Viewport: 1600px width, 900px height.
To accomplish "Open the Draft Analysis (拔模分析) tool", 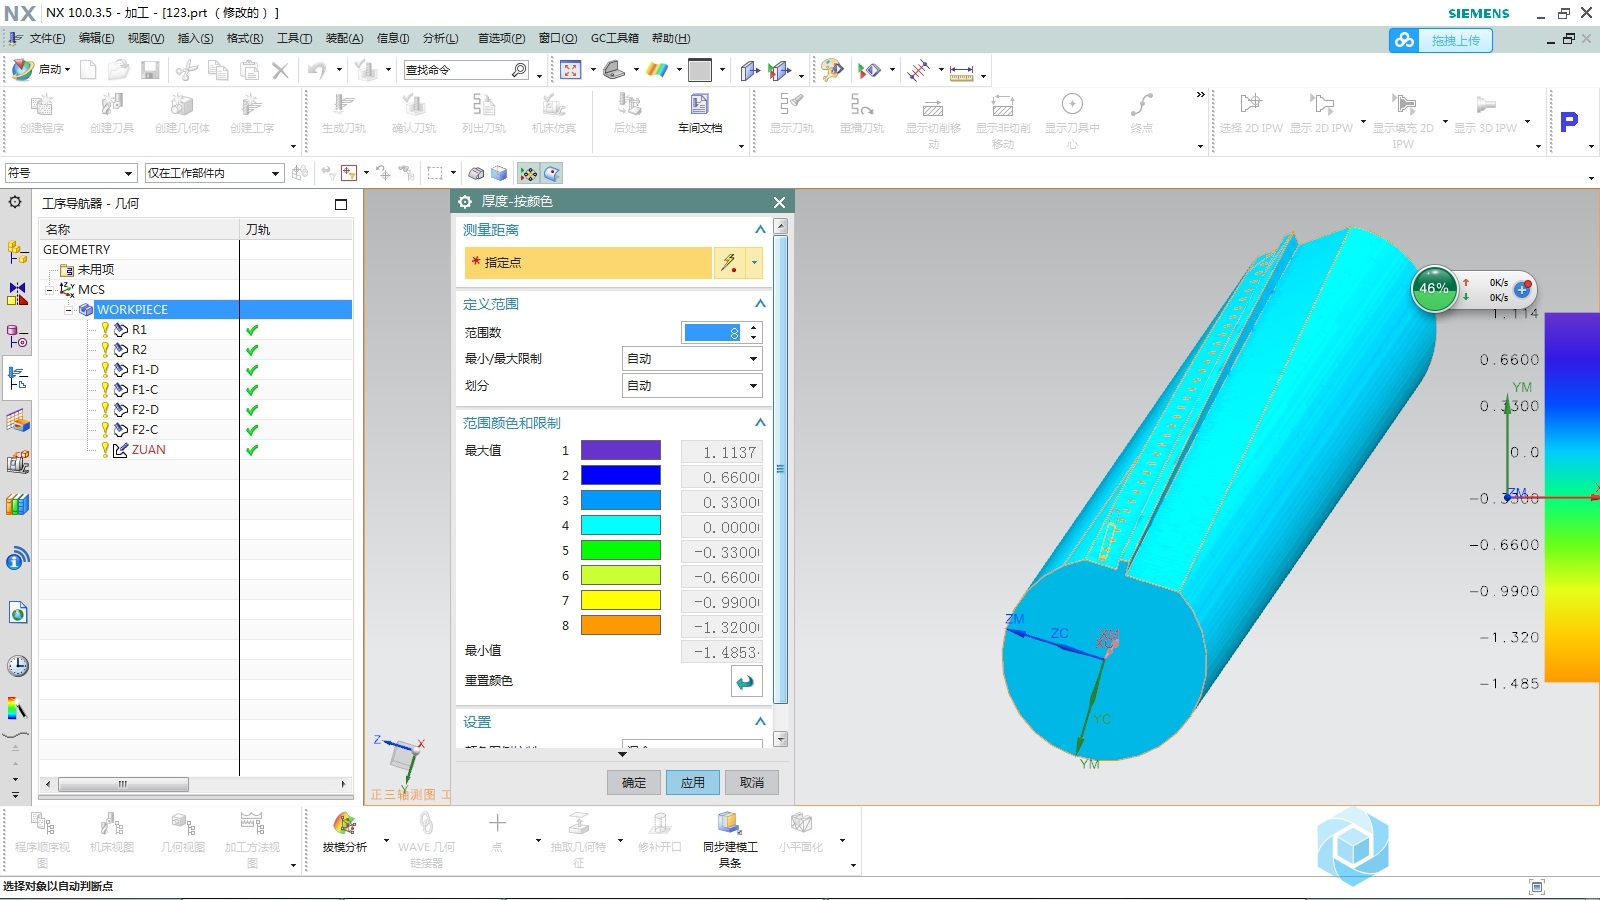I will [x=344, y=831].
